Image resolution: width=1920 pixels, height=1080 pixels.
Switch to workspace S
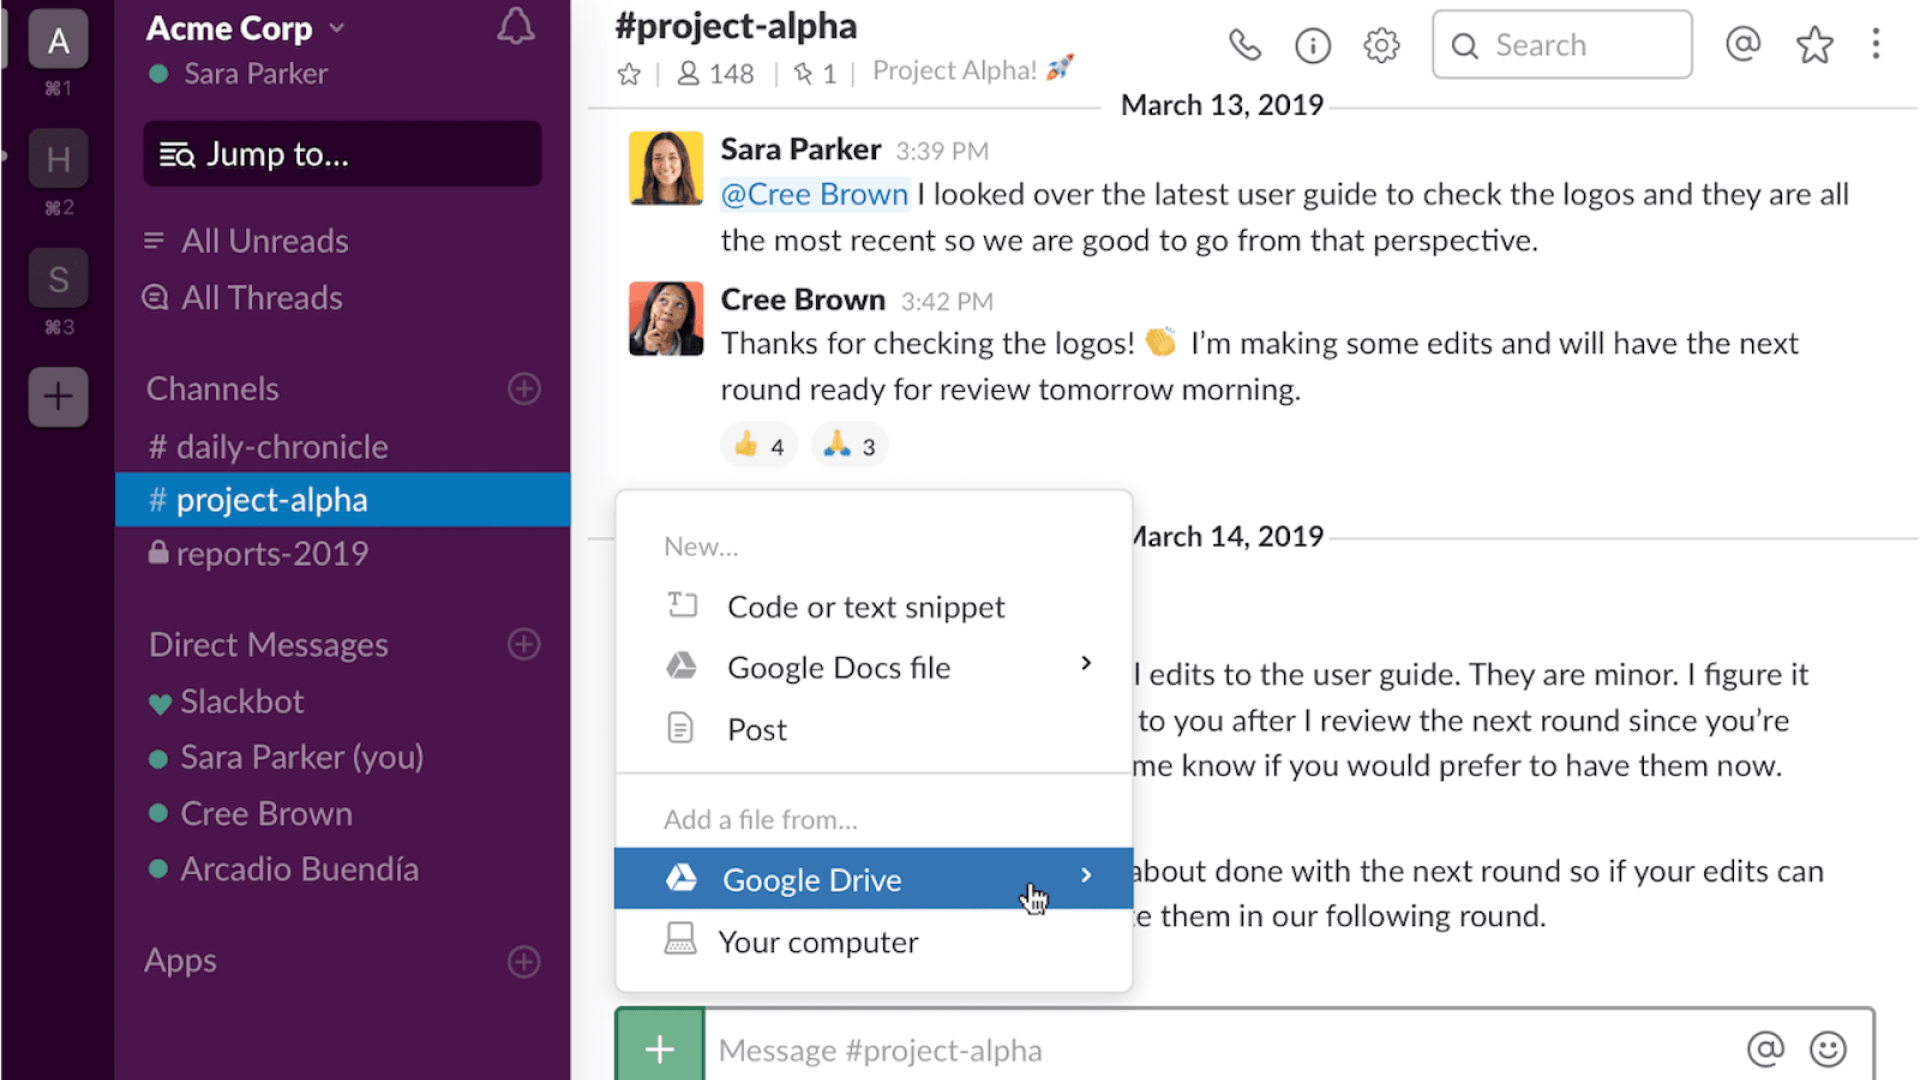tap(58, 279)
